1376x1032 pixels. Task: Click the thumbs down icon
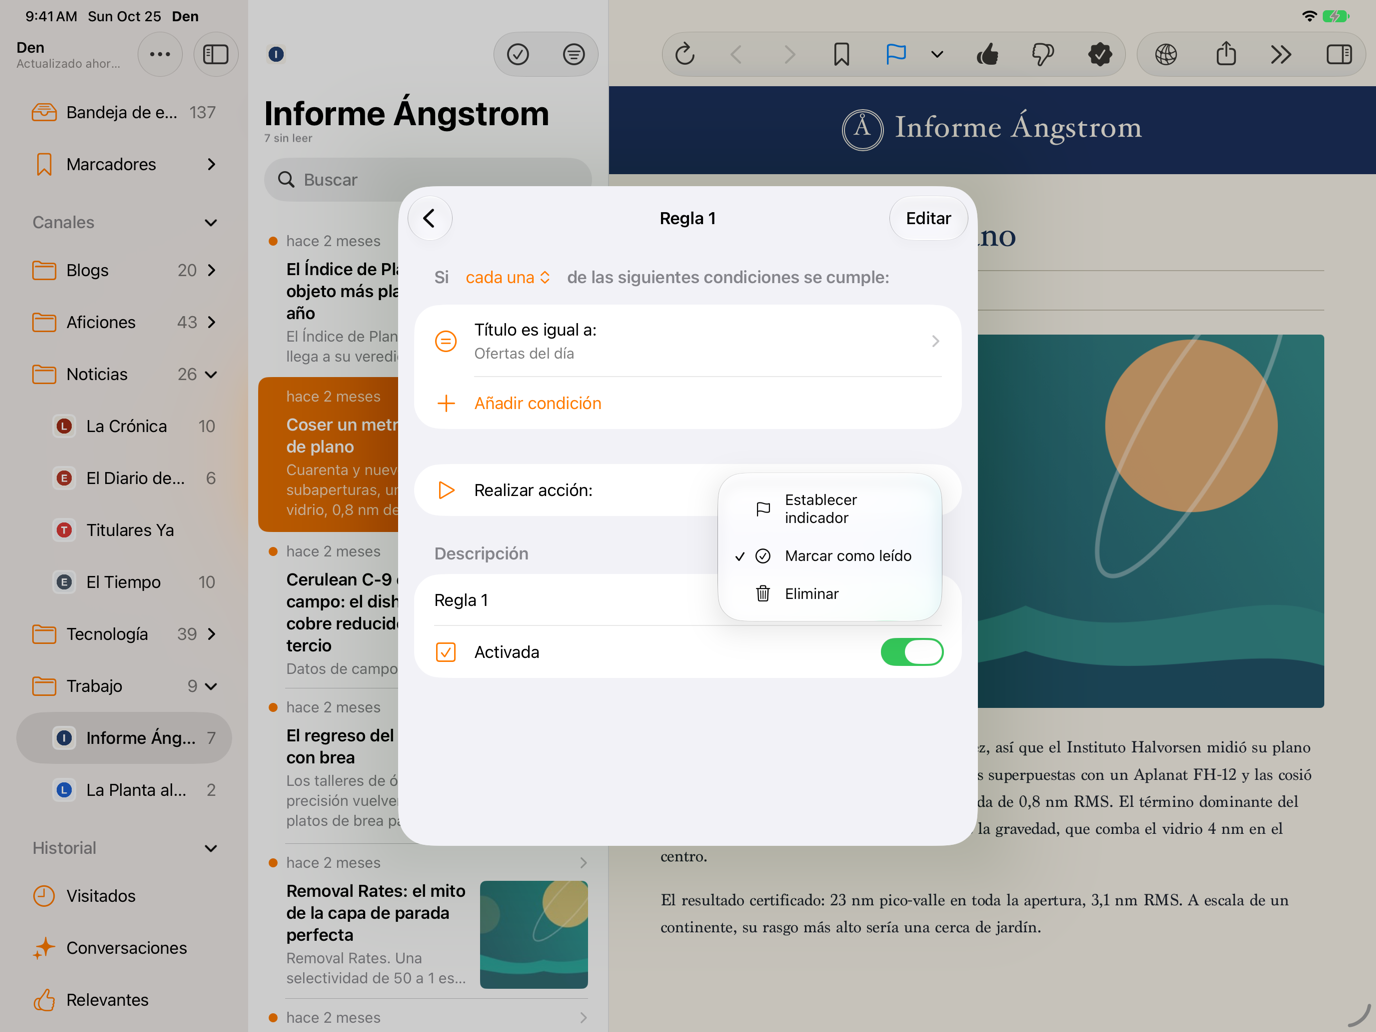pyautogui.click(x=1043, y=54)
